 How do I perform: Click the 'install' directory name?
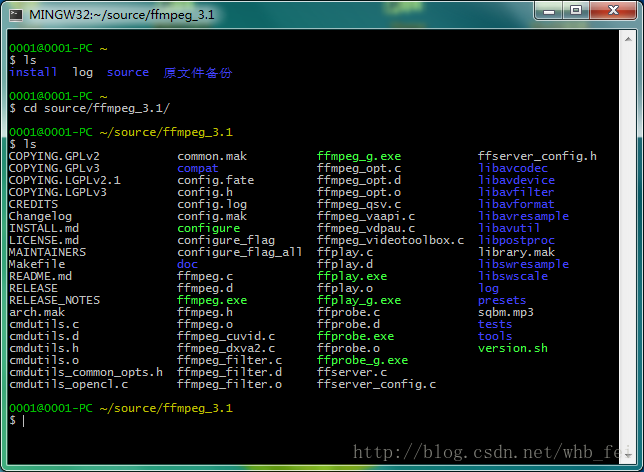pyautogui.click(x=33, y=72)
